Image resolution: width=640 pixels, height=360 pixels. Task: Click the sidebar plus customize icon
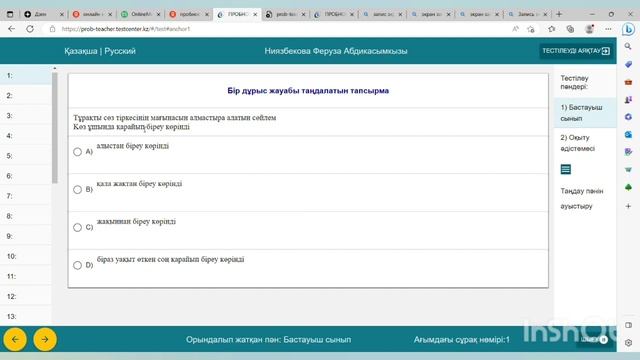[x=628, y=206]
